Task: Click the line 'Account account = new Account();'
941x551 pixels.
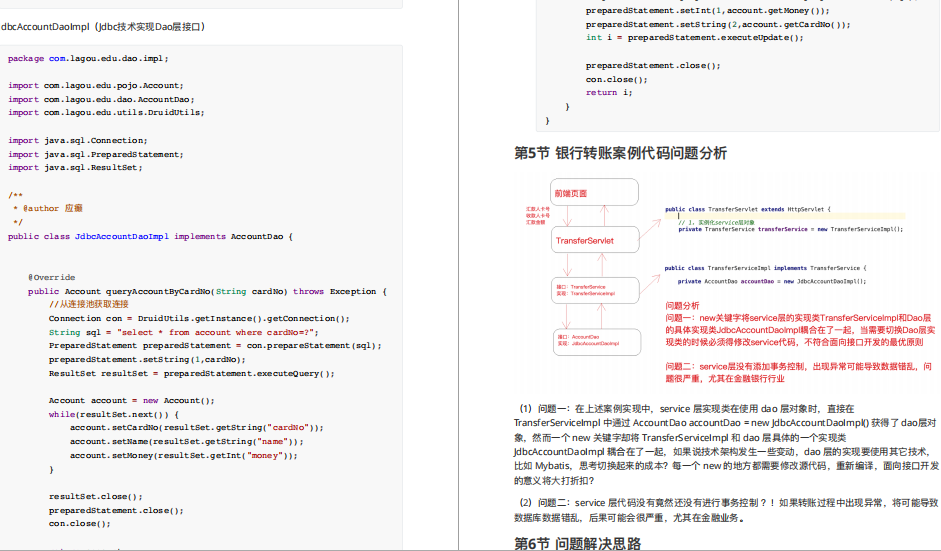Action: pos(131,400)
